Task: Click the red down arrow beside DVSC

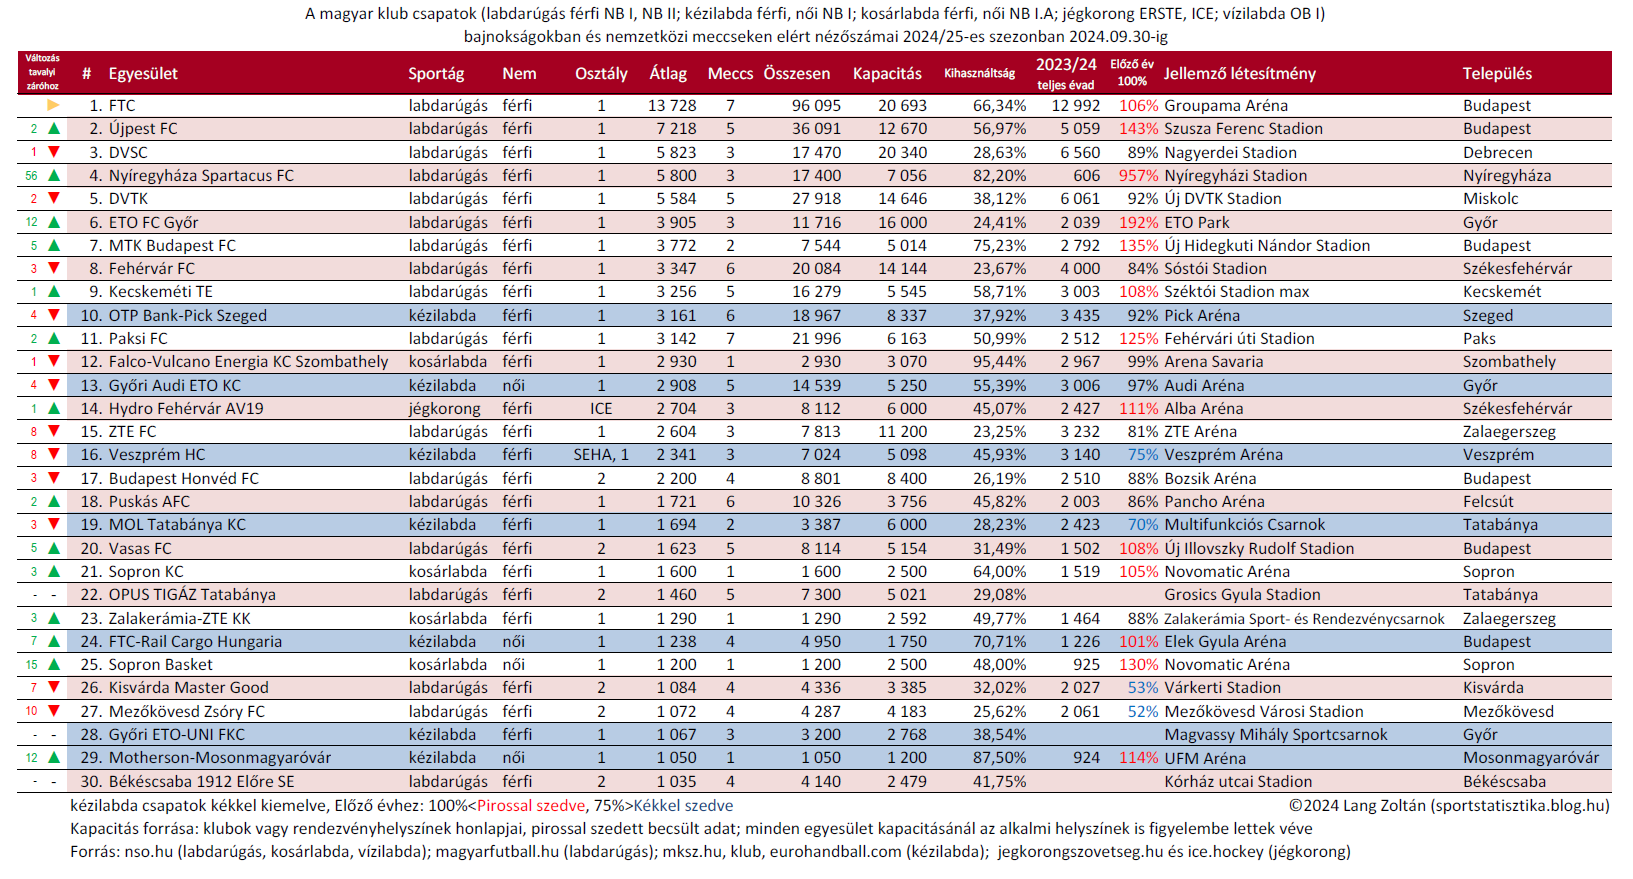Action: tap(54, 152)
